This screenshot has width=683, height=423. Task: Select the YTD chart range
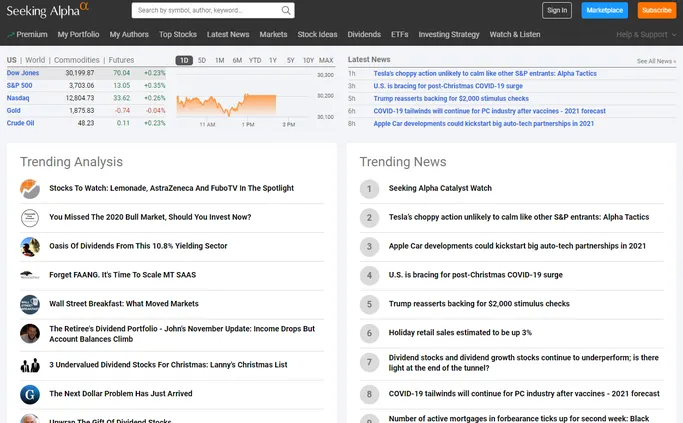(x=255, y=60)
